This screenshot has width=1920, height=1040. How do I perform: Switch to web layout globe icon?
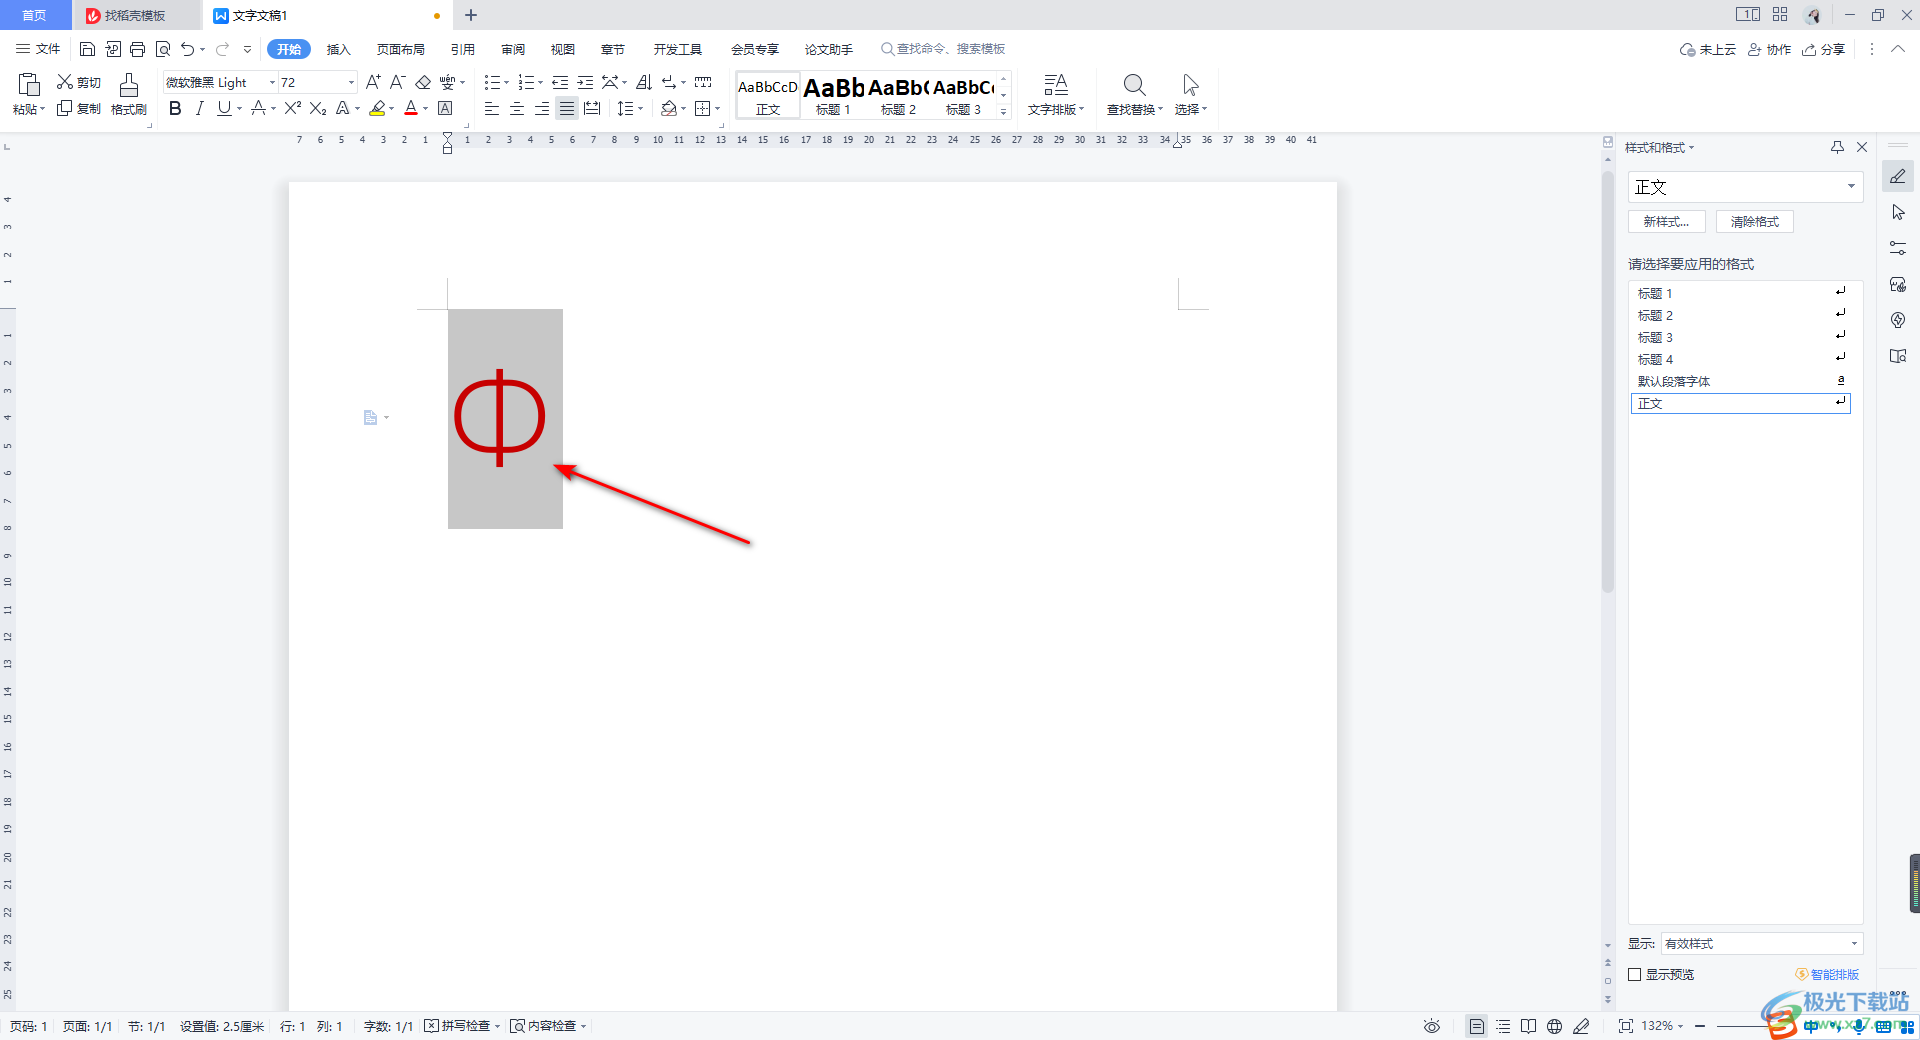[x=1554, y=1026]
